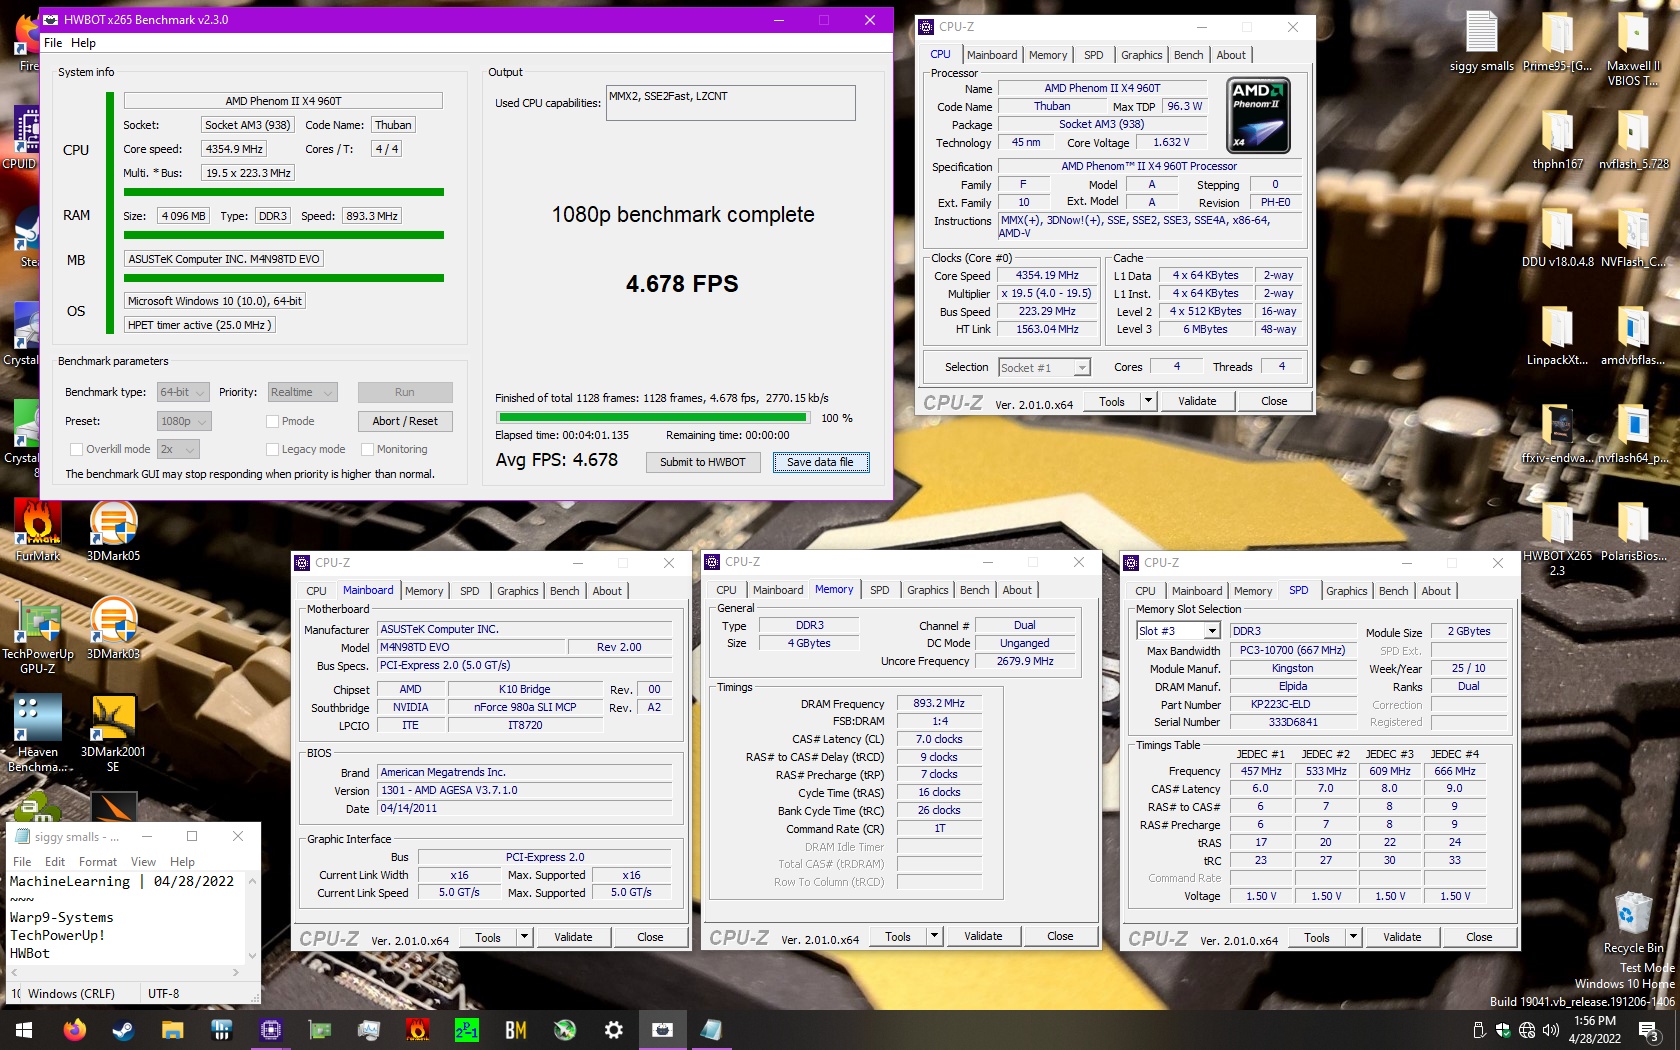This screenshot has width=1680, height=1050.
Task: Open File Explorer from the taskbar
Action: (173, 1029)
